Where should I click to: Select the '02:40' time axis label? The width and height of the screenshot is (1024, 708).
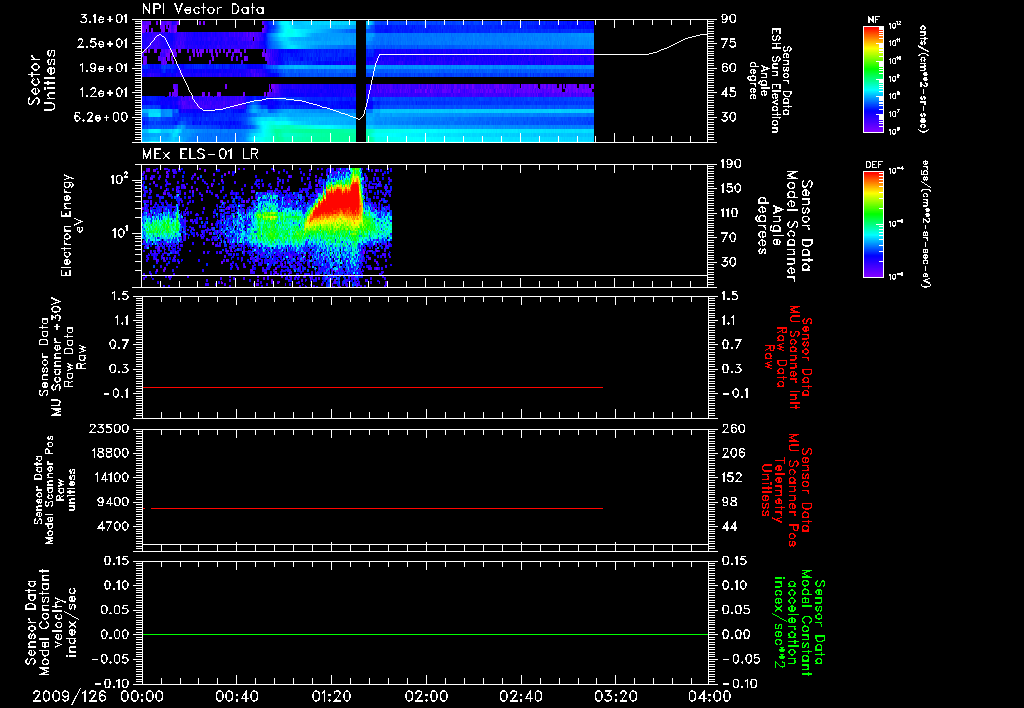pos(520,696)
